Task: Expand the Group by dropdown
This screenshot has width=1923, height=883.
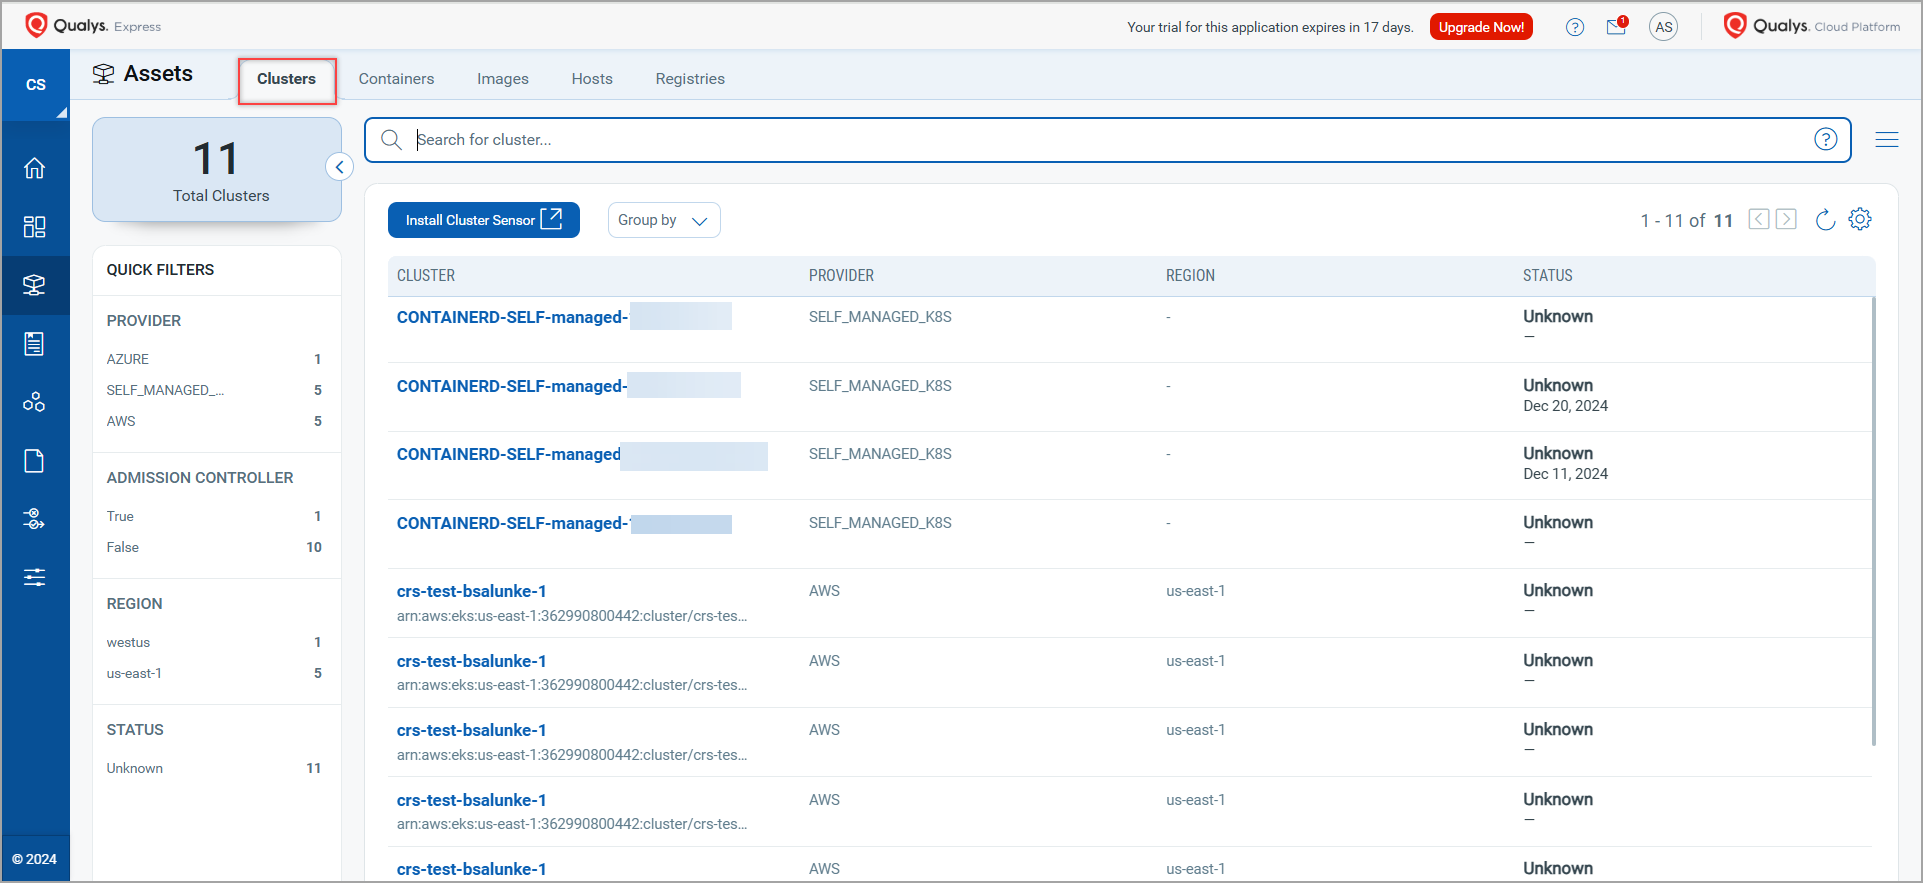Action: pos(664,220)
